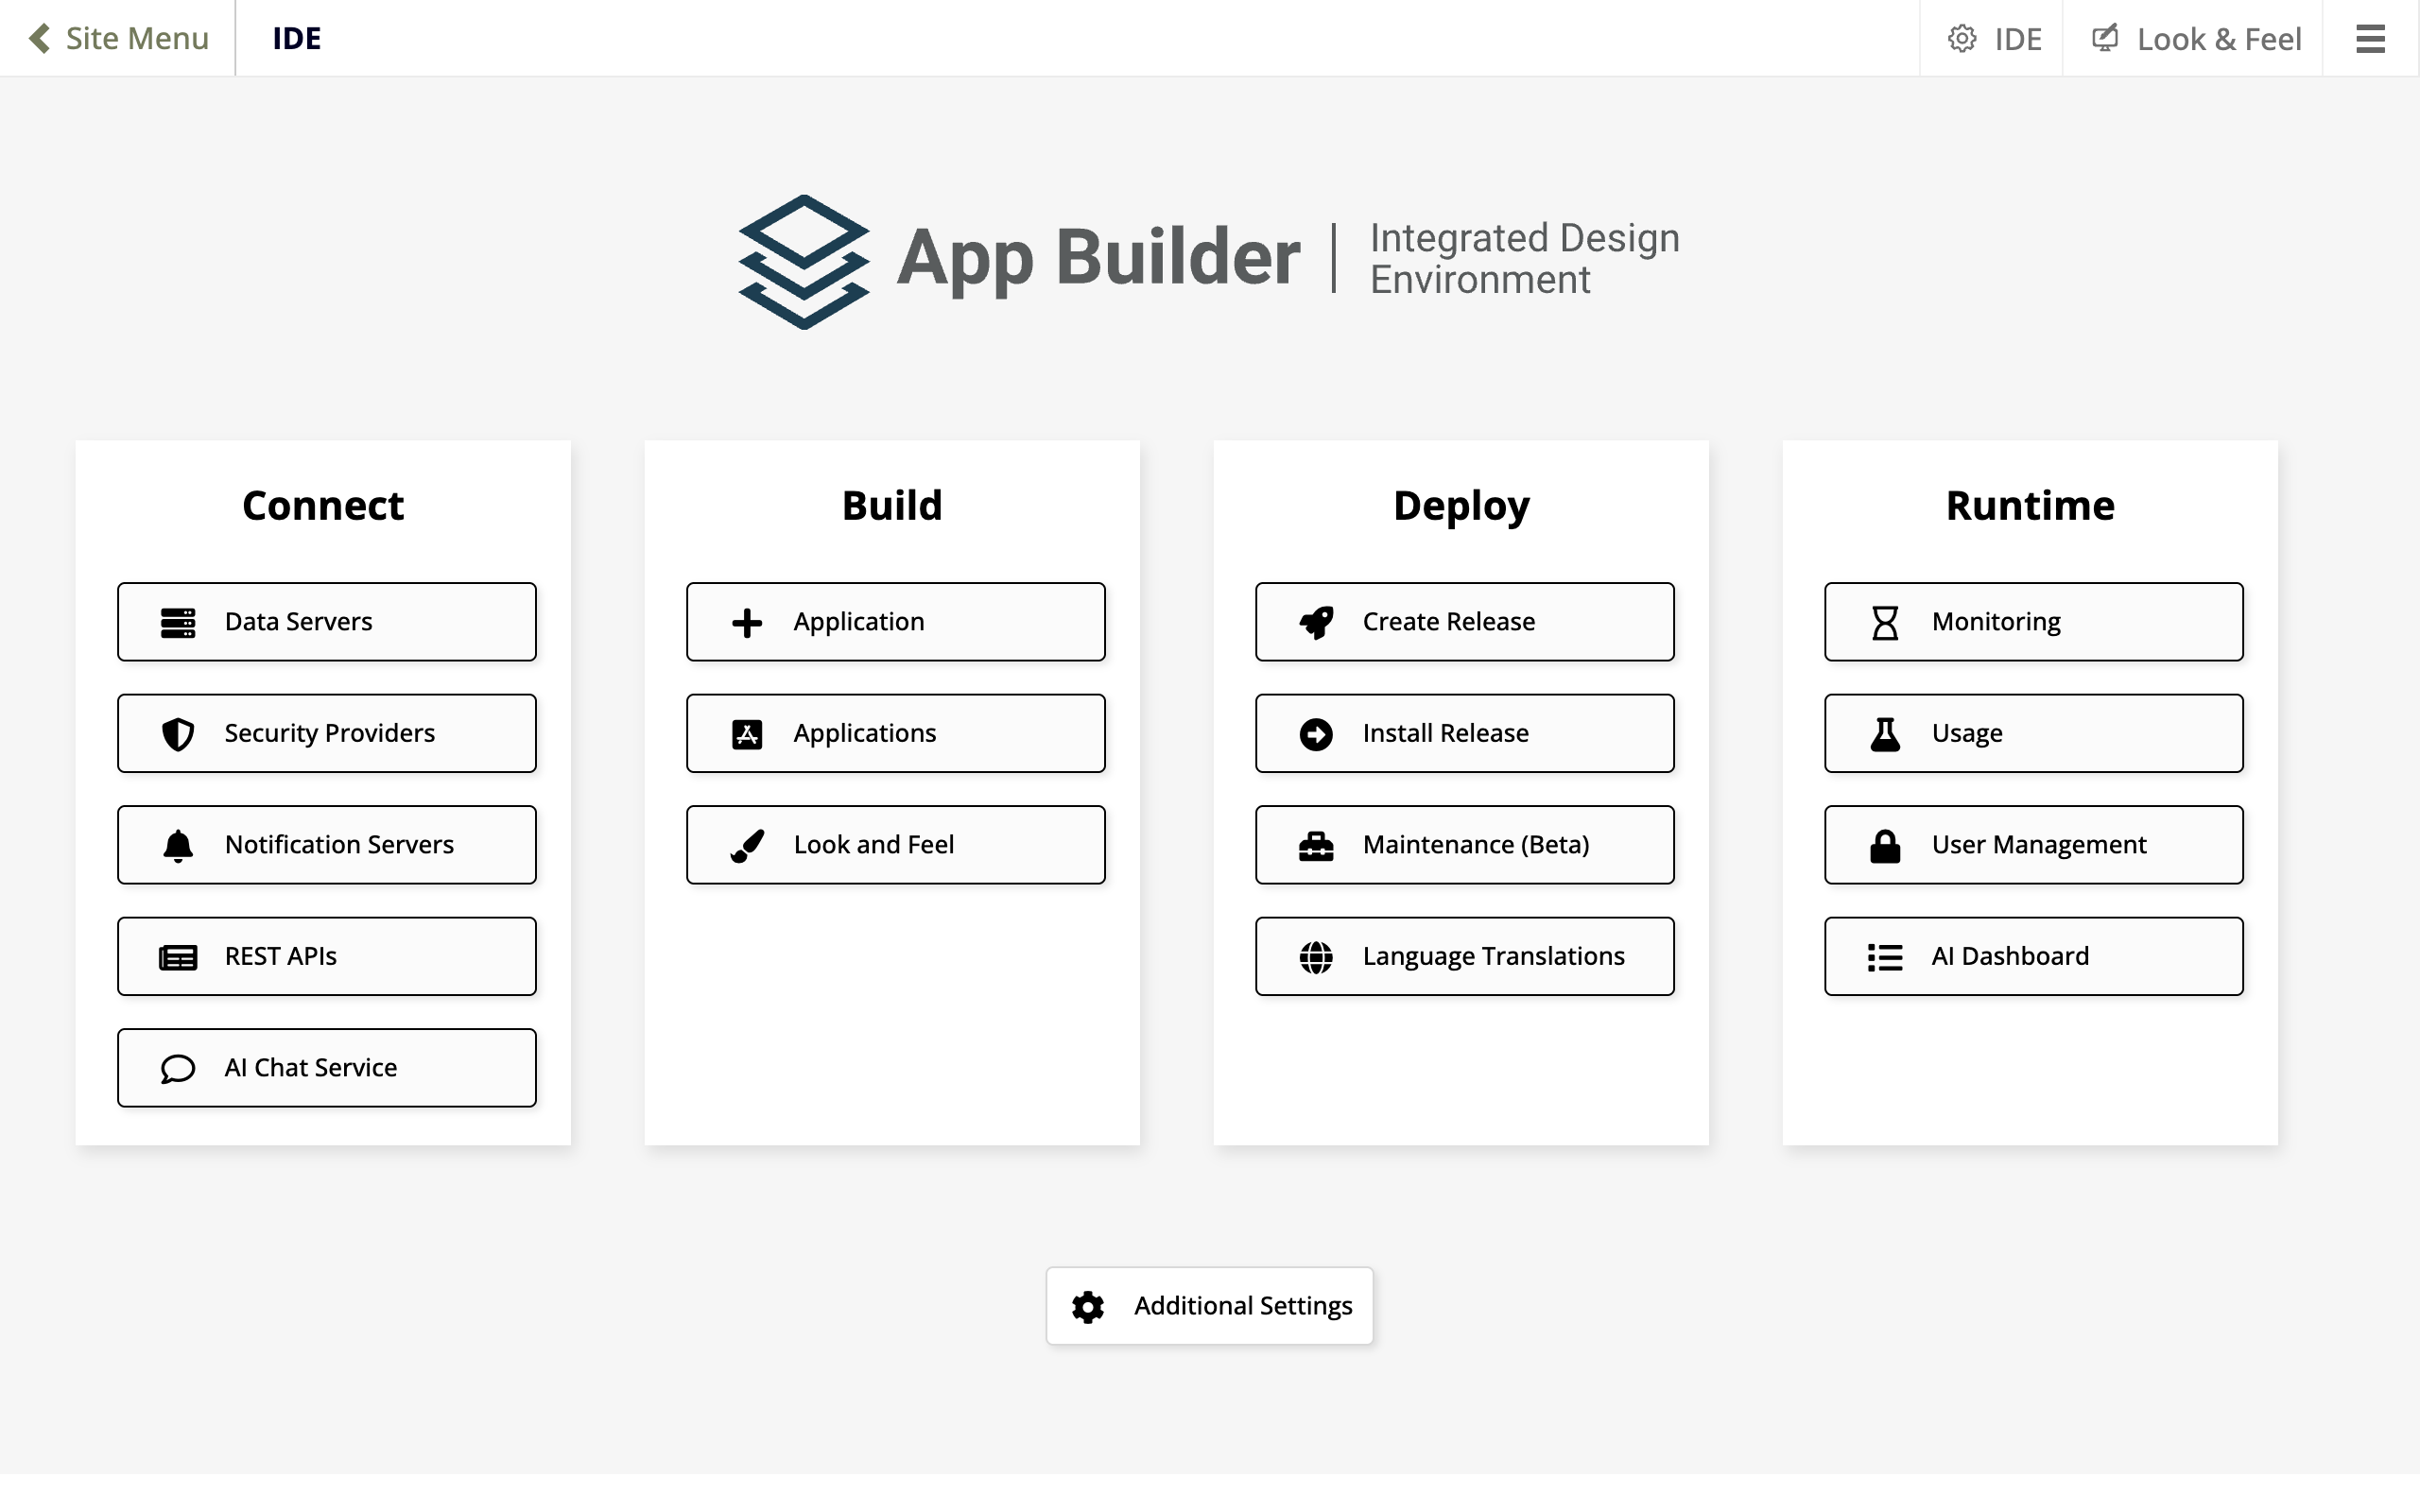
Task: Click the Look and Feel paintbrush icon
Action: [746, 845]
